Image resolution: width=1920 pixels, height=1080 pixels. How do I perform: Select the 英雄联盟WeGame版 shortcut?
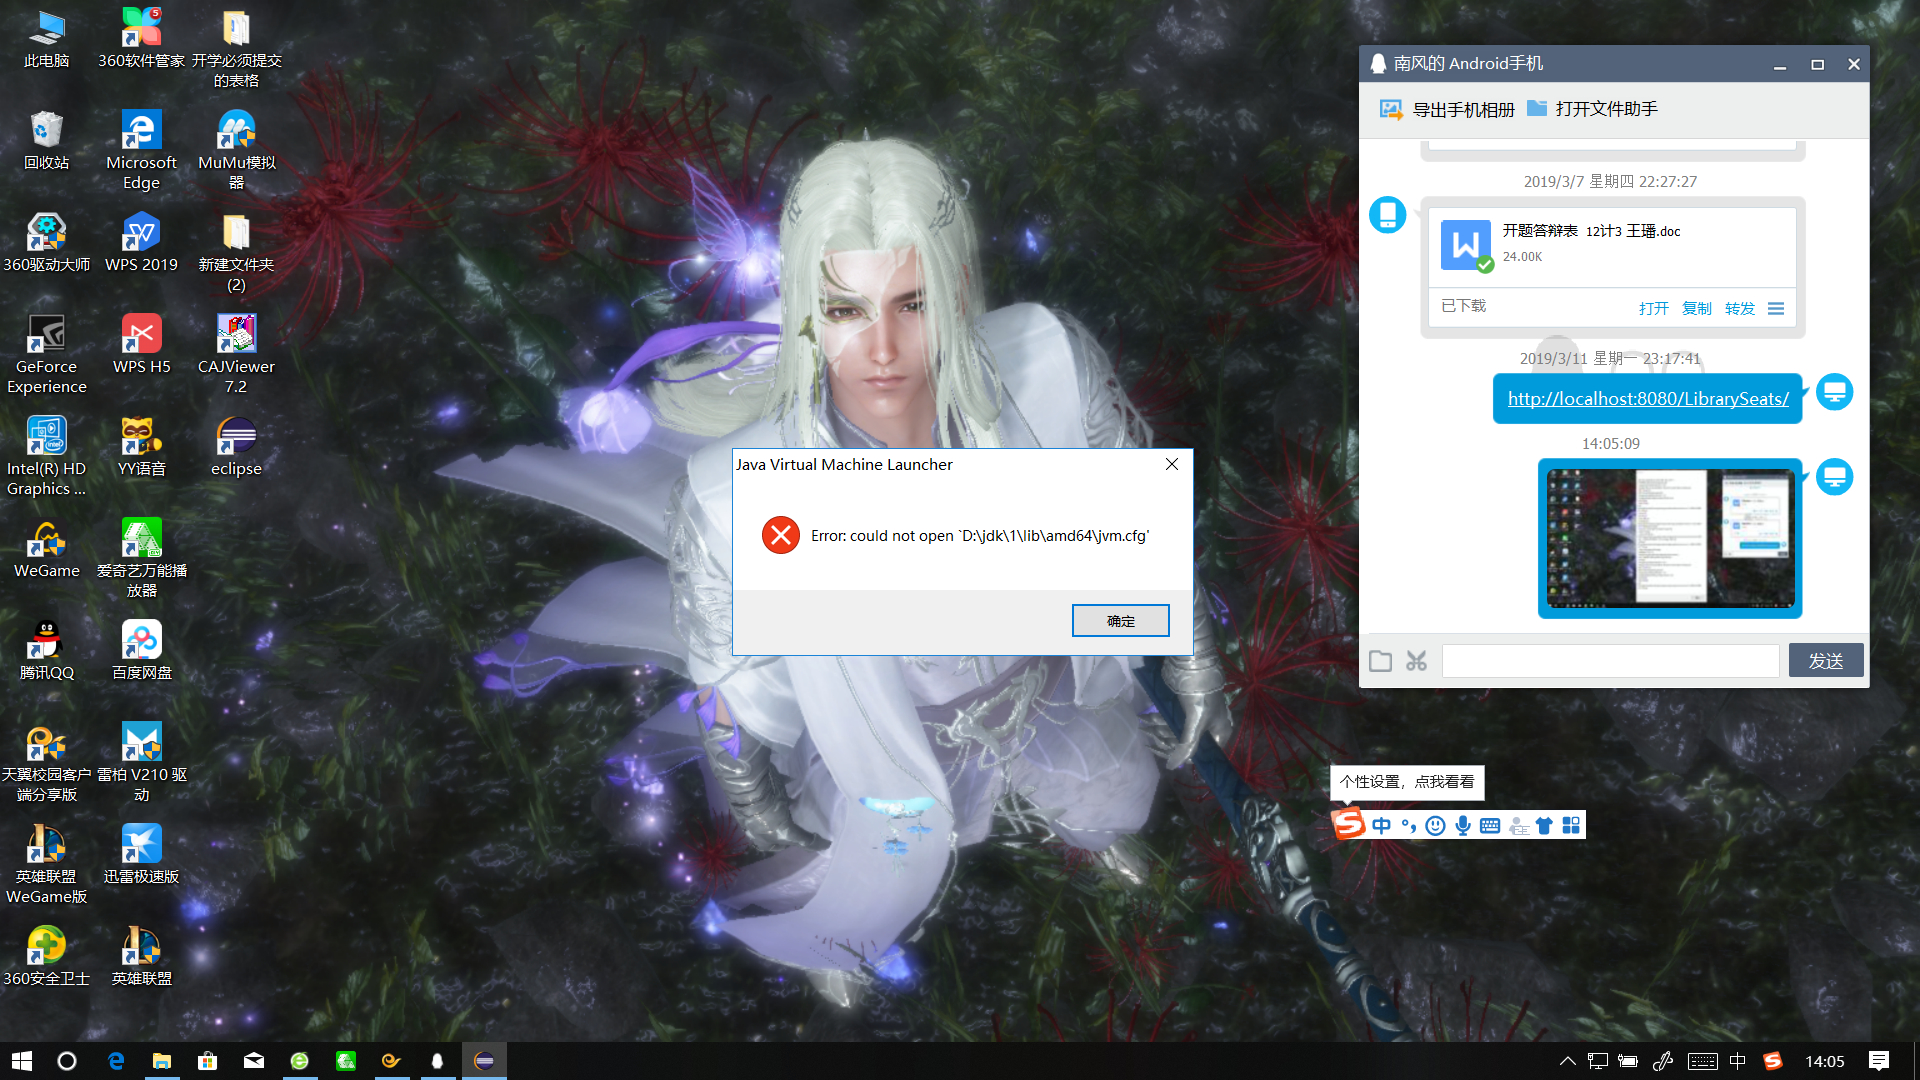pos(47,864)
